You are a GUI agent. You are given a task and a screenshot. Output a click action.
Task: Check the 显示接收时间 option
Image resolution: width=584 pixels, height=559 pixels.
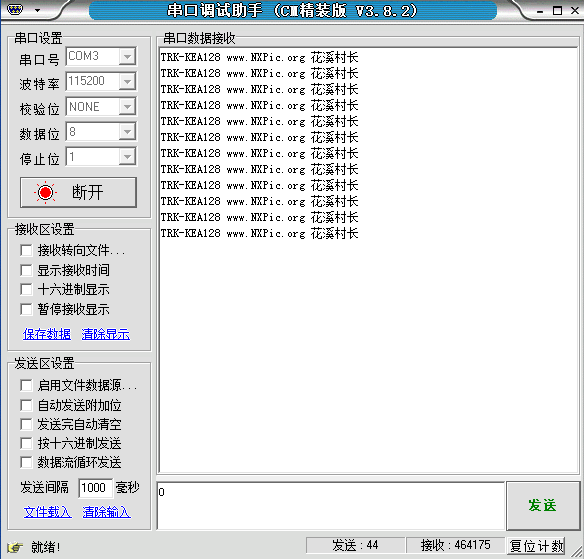point(26,270)
